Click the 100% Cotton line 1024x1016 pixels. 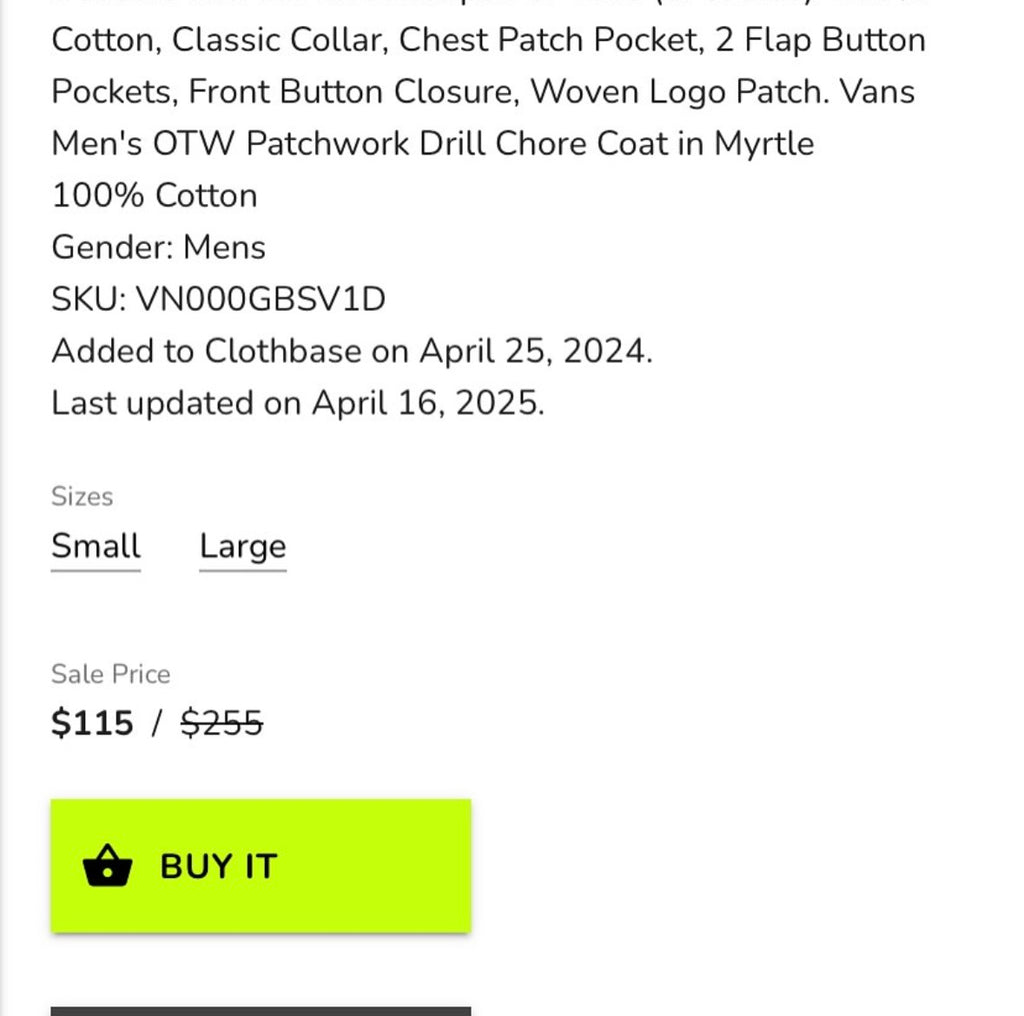click(x=154, y=195)
